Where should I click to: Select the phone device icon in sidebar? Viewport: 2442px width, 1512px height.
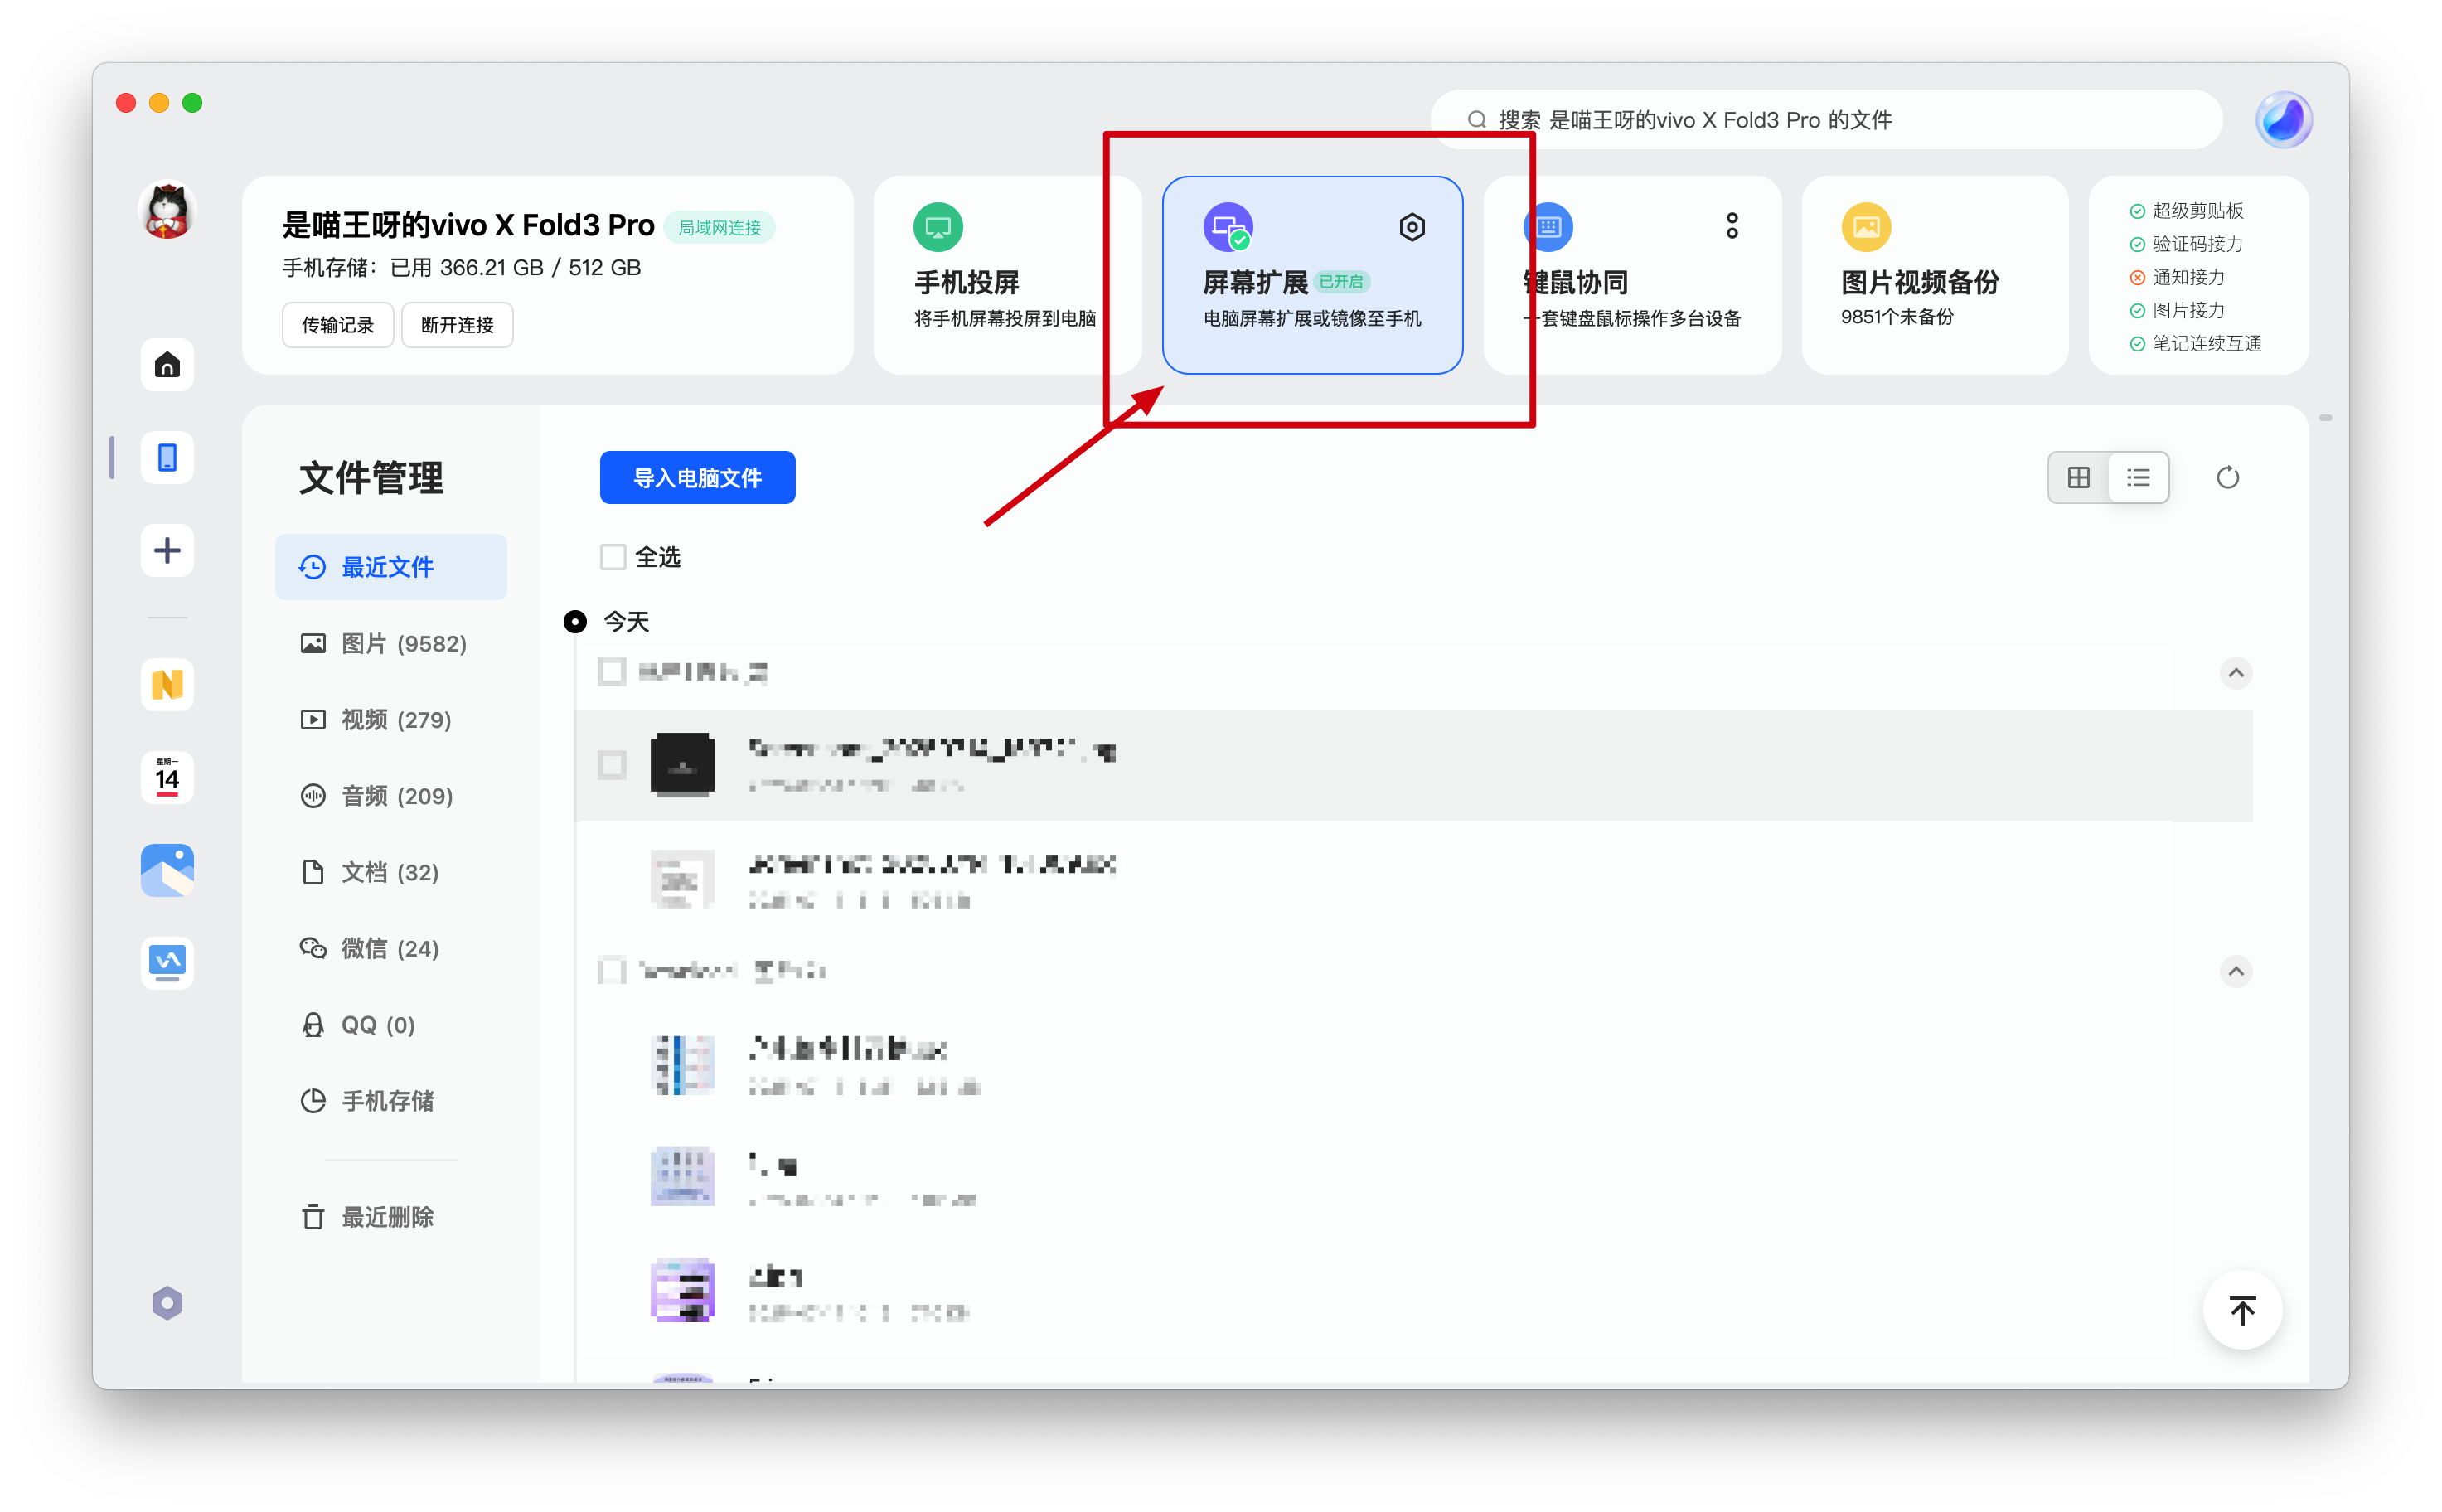point(167,458)
